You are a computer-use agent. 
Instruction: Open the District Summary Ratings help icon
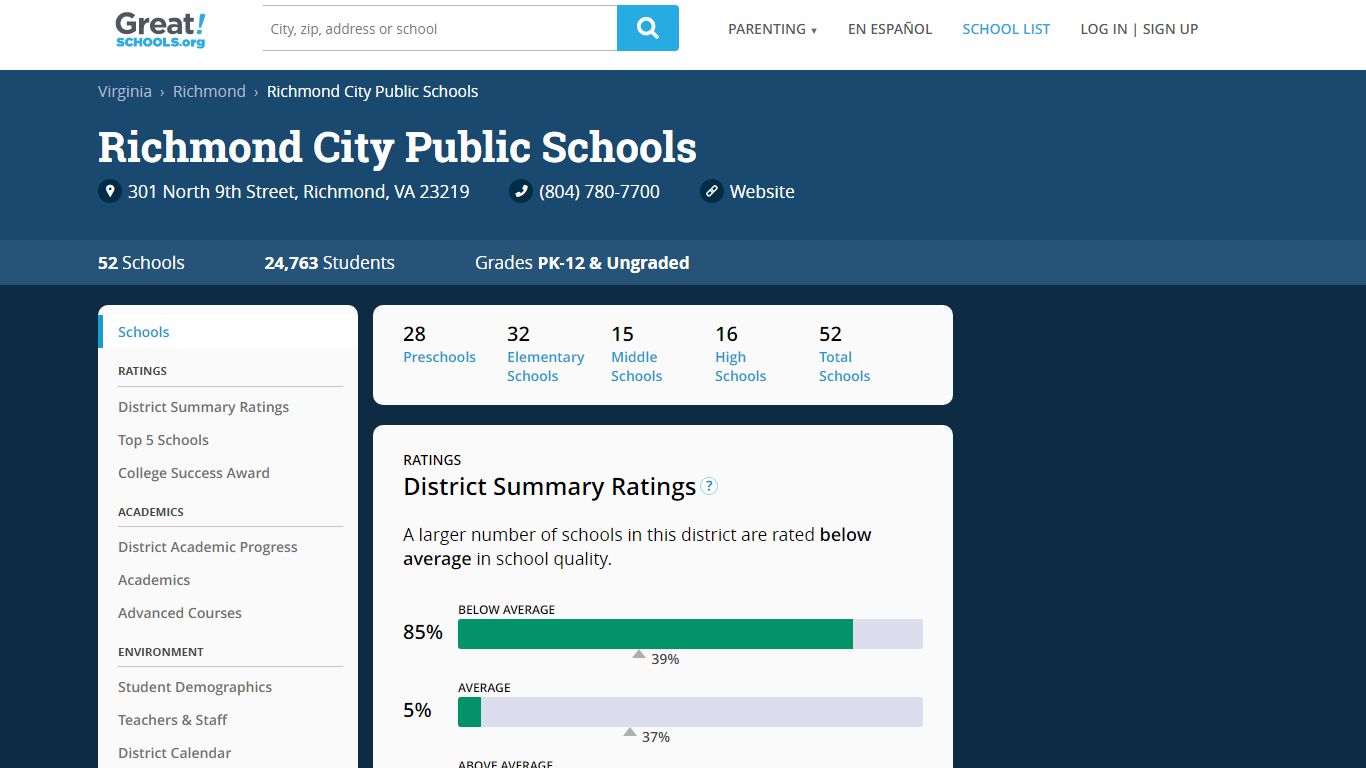[x=709, y=487]
